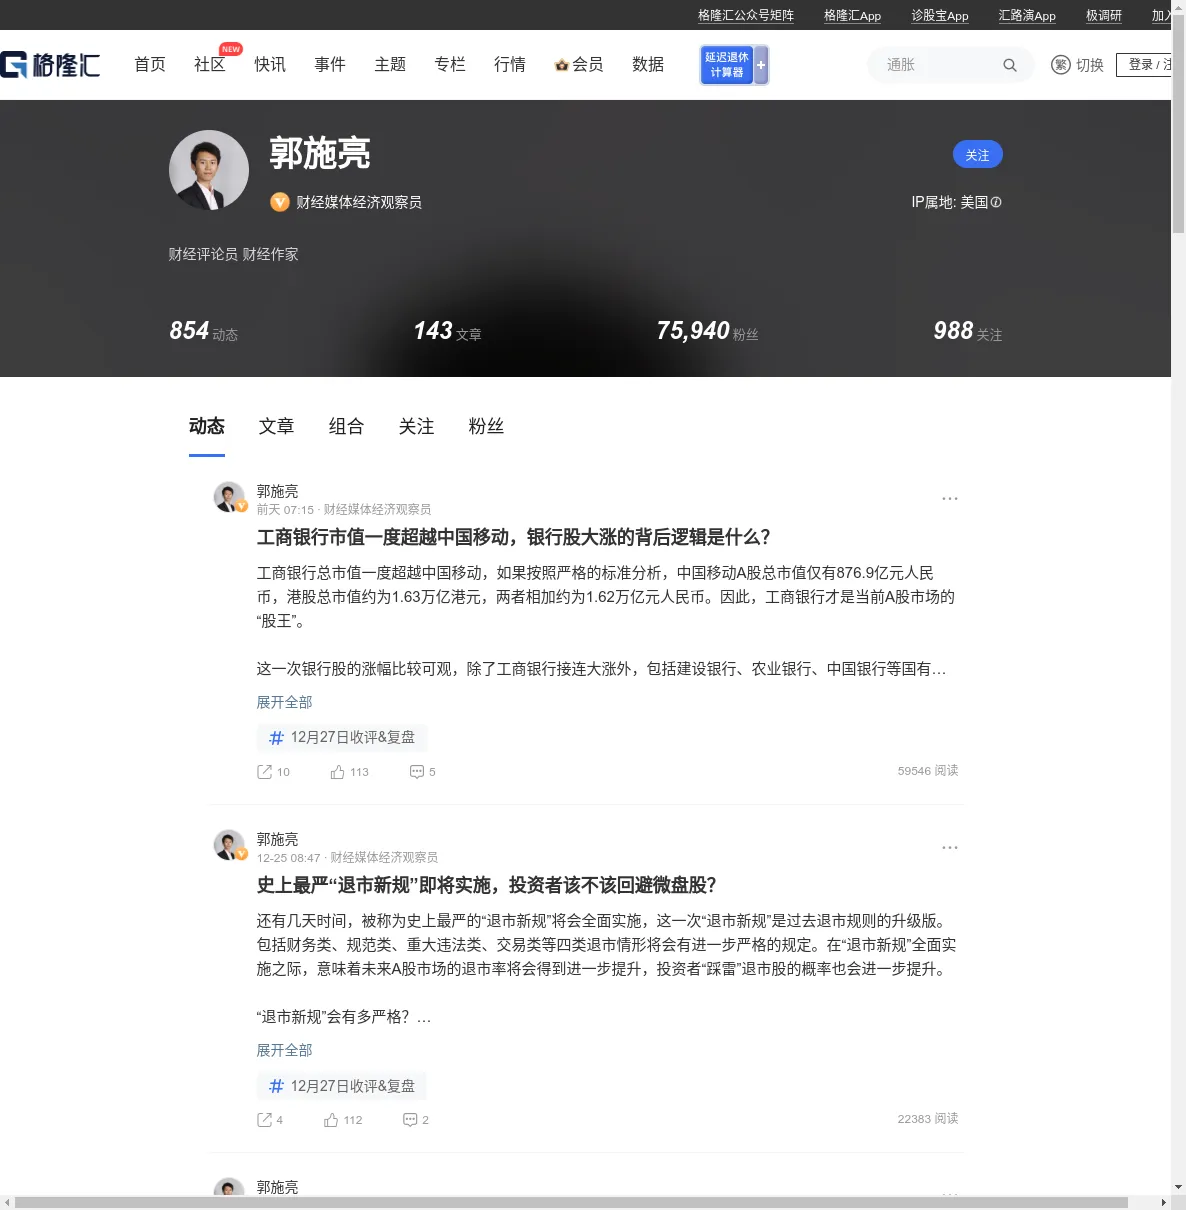Open 行情 navigation item

point(510,65)
